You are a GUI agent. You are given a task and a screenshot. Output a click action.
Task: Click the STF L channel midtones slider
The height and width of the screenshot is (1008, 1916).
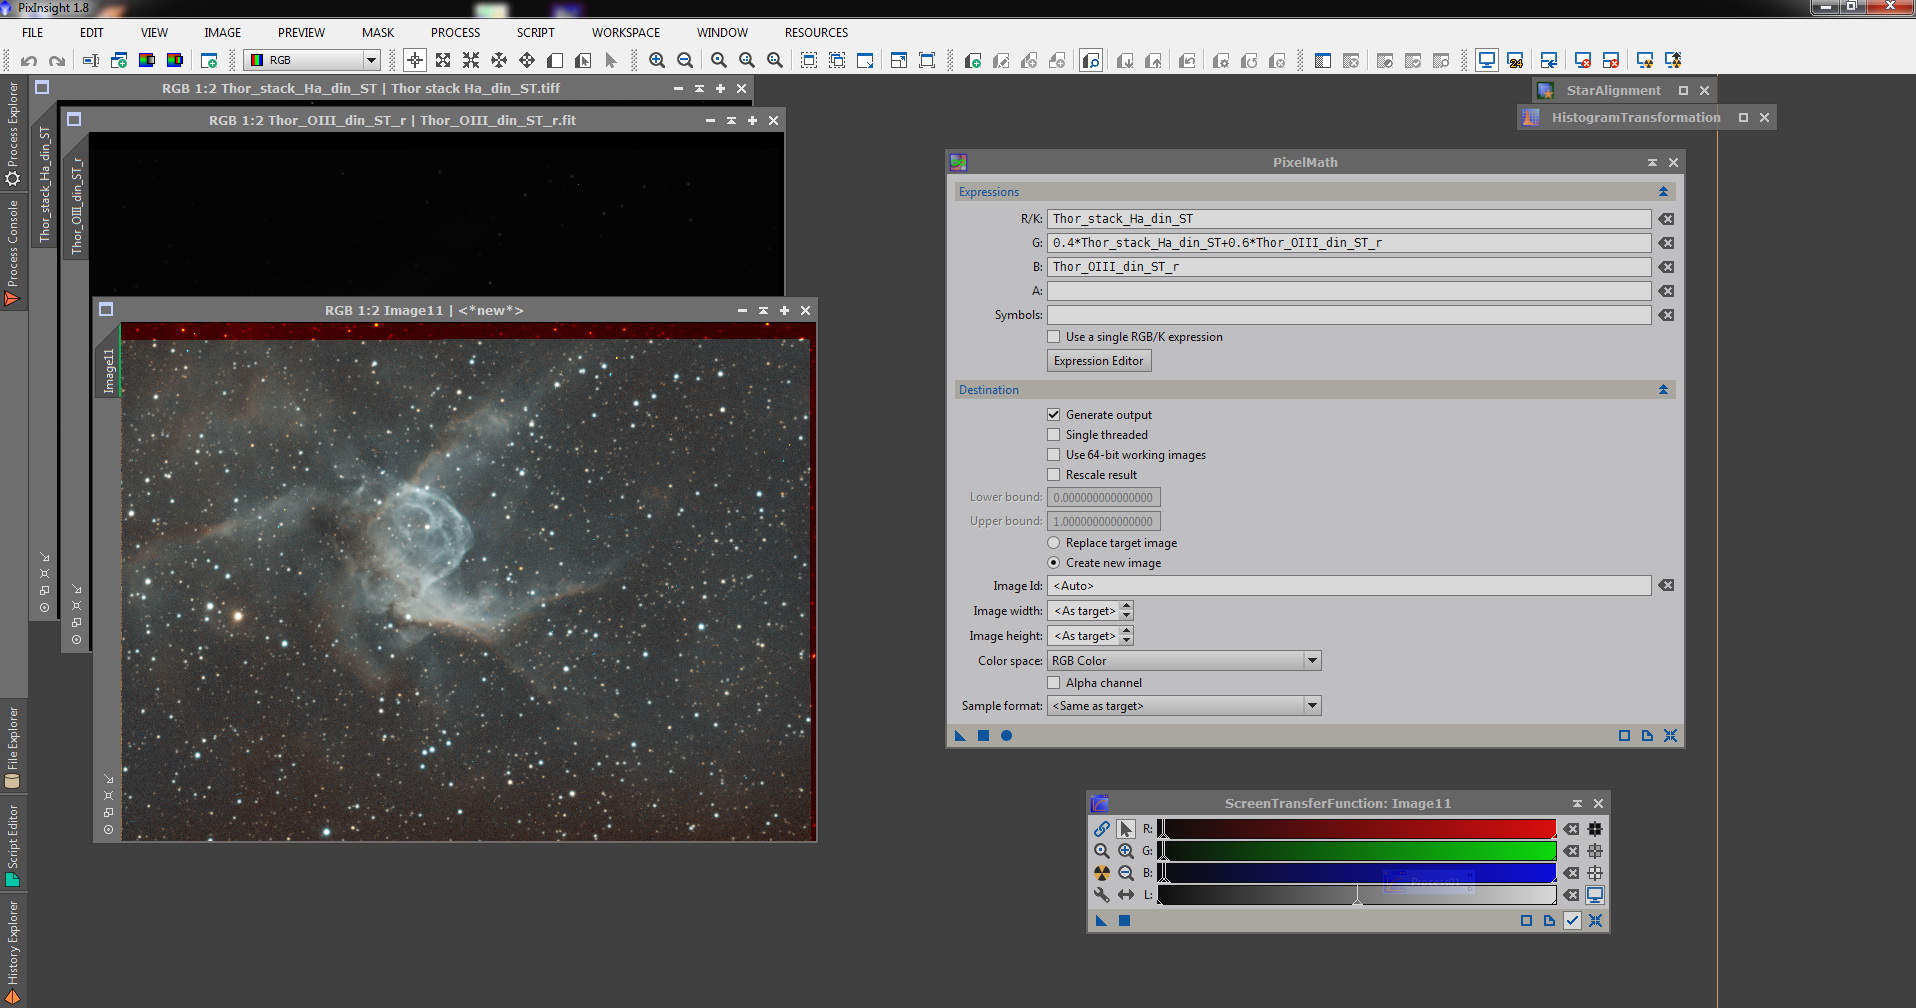coord(1357,897)
